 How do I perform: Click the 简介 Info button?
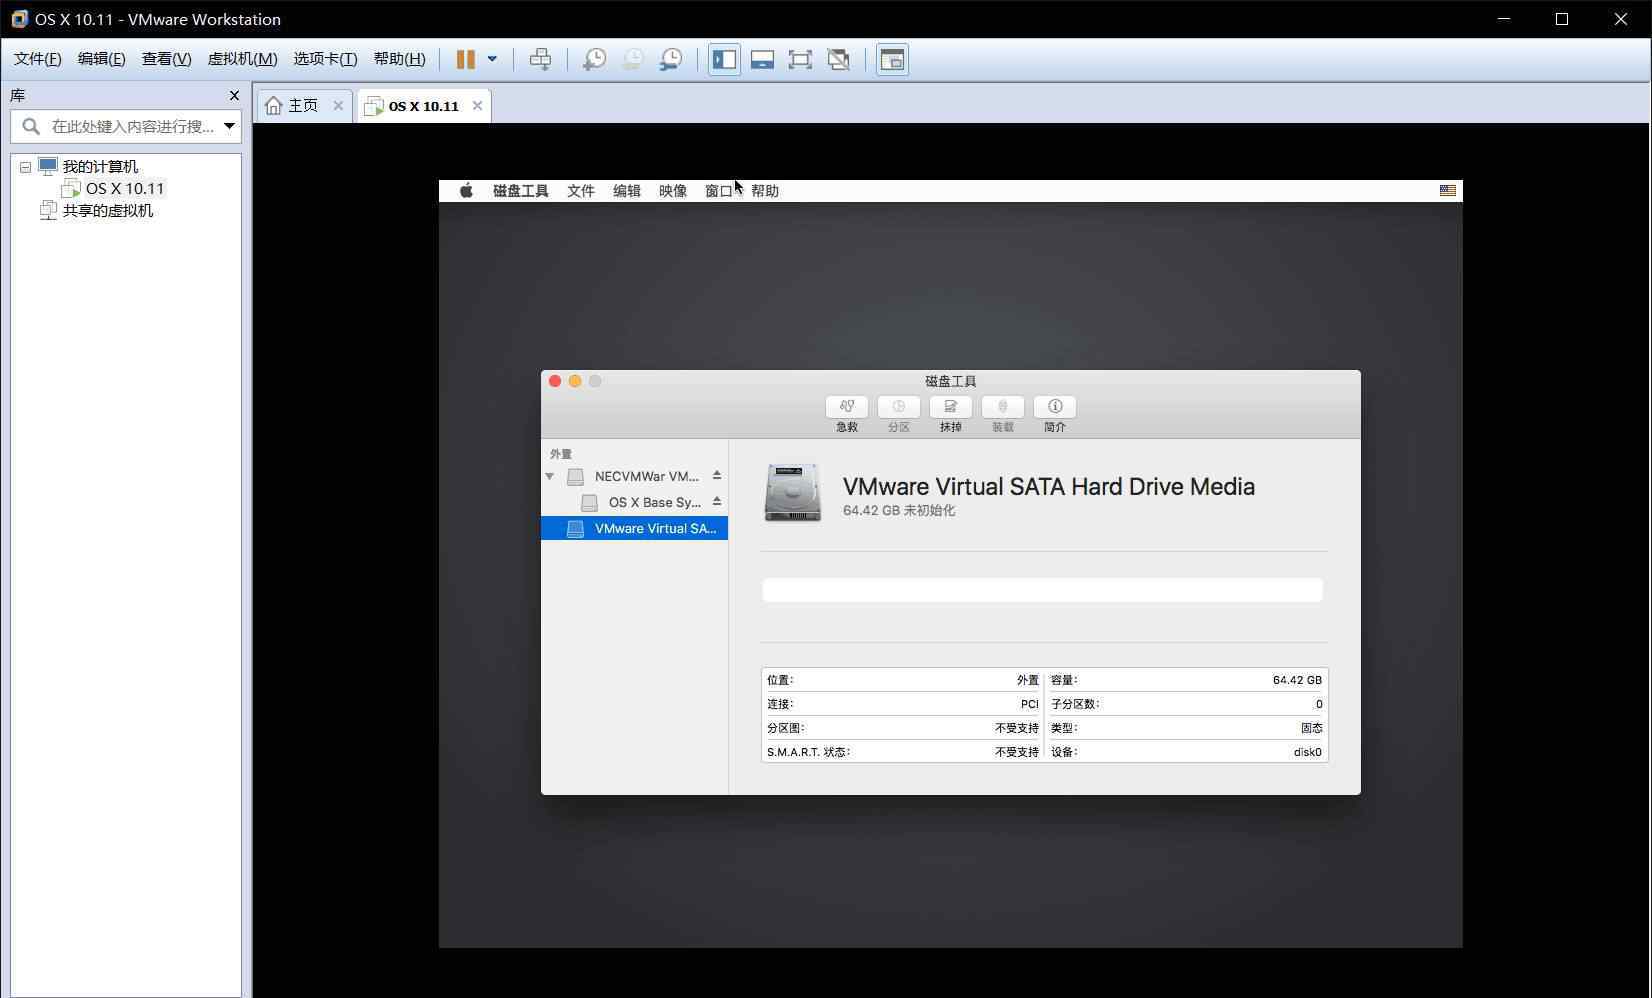1055,407
